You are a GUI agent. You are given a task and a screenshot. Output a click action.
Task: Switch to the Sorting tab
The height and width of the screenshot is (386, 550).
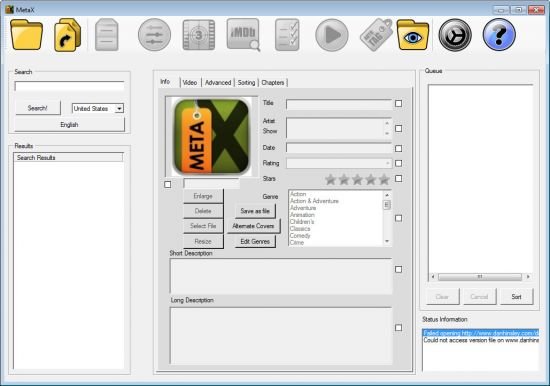coord(246,82)
